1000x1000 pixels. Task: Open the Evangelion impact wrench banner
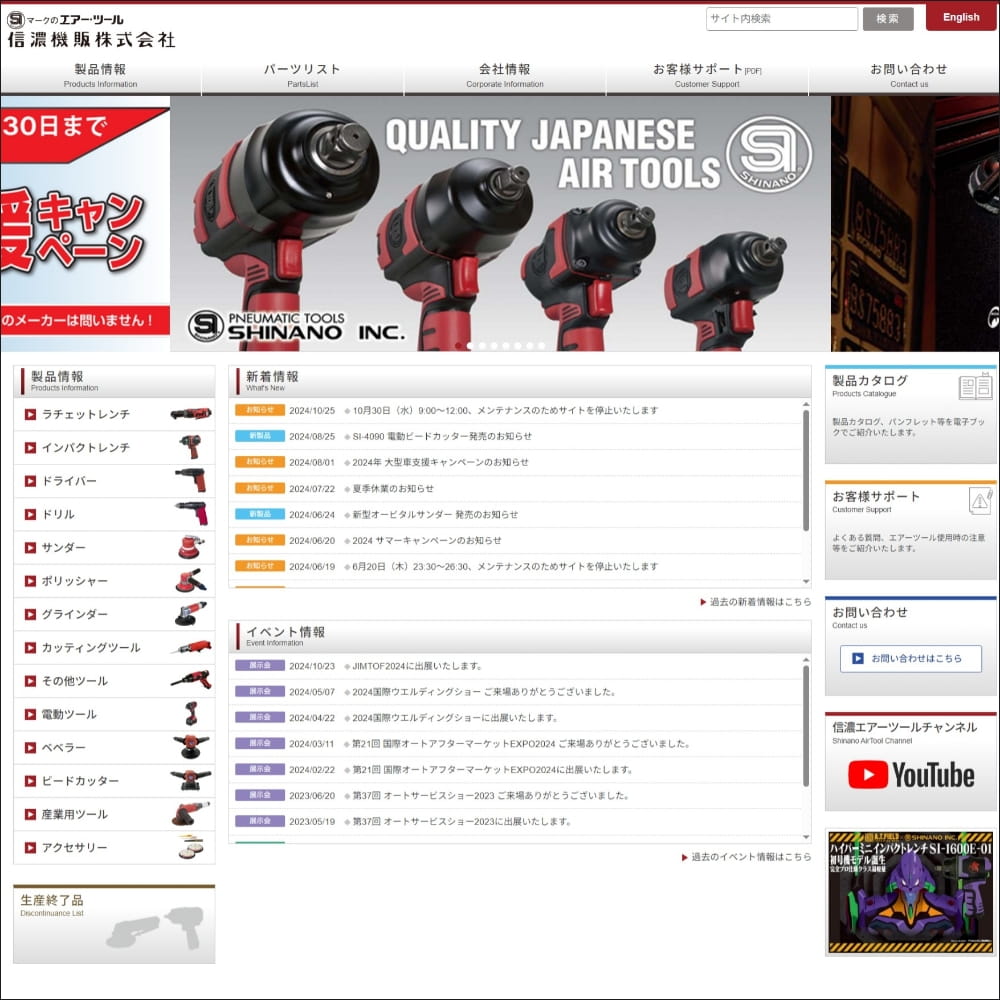pyautogui.click(x=911, y=892)
